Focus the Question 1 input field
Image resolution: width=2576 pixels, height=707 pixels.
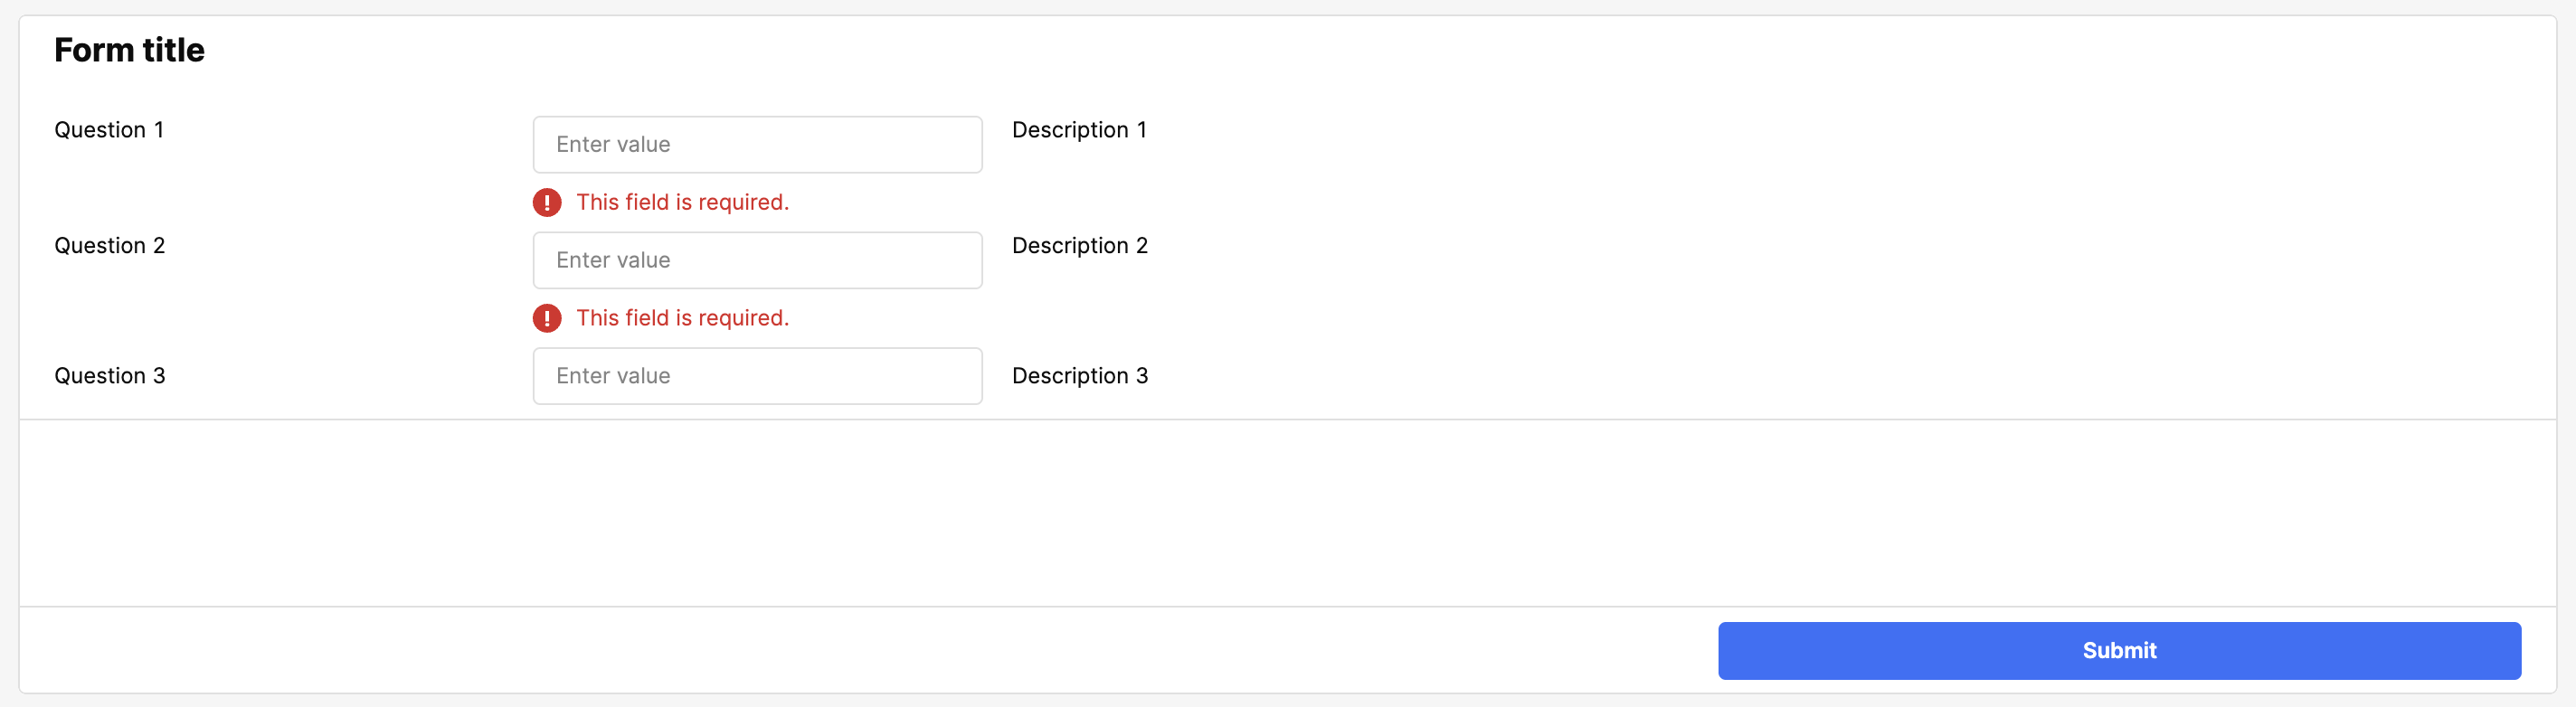[x=757, y=145]
